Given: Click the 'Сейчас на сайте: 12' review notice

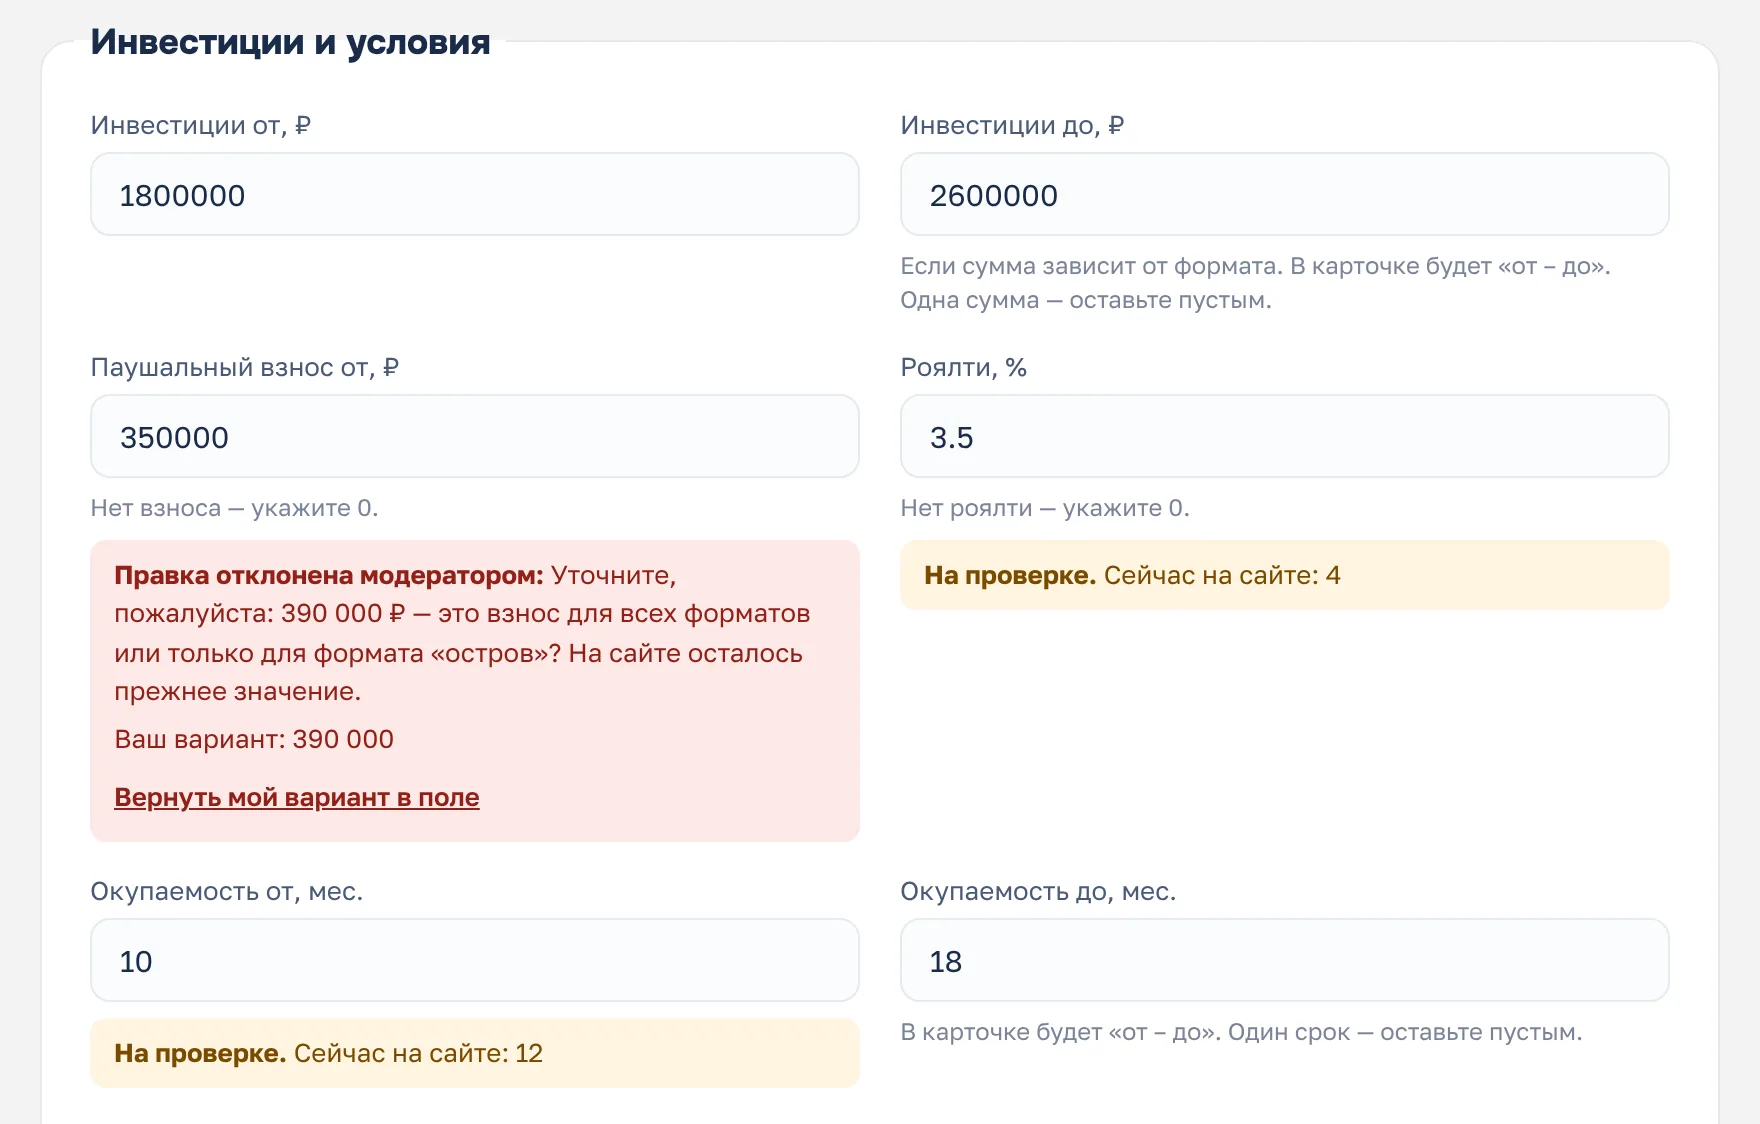Looking at the screenshot, I should click(475, 1053).
